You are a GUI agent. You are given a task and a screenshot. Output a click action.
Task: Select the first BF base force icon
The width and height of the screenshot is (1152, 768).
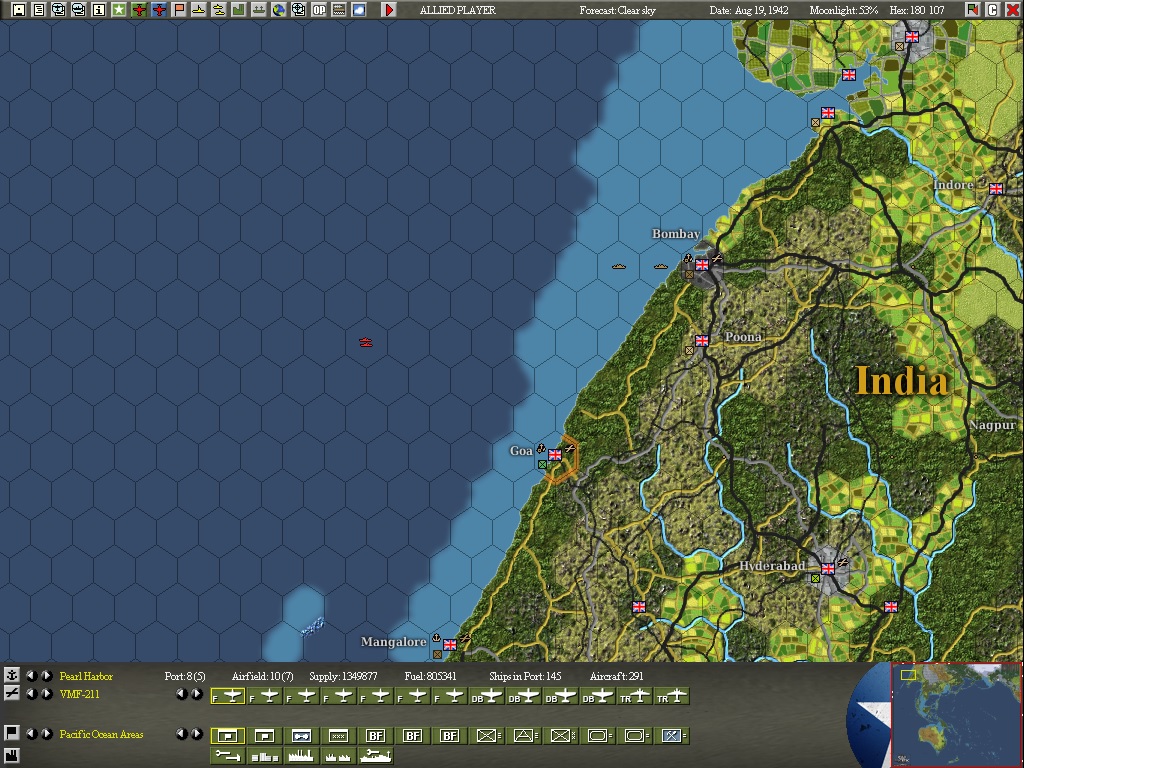pos(375,736)
